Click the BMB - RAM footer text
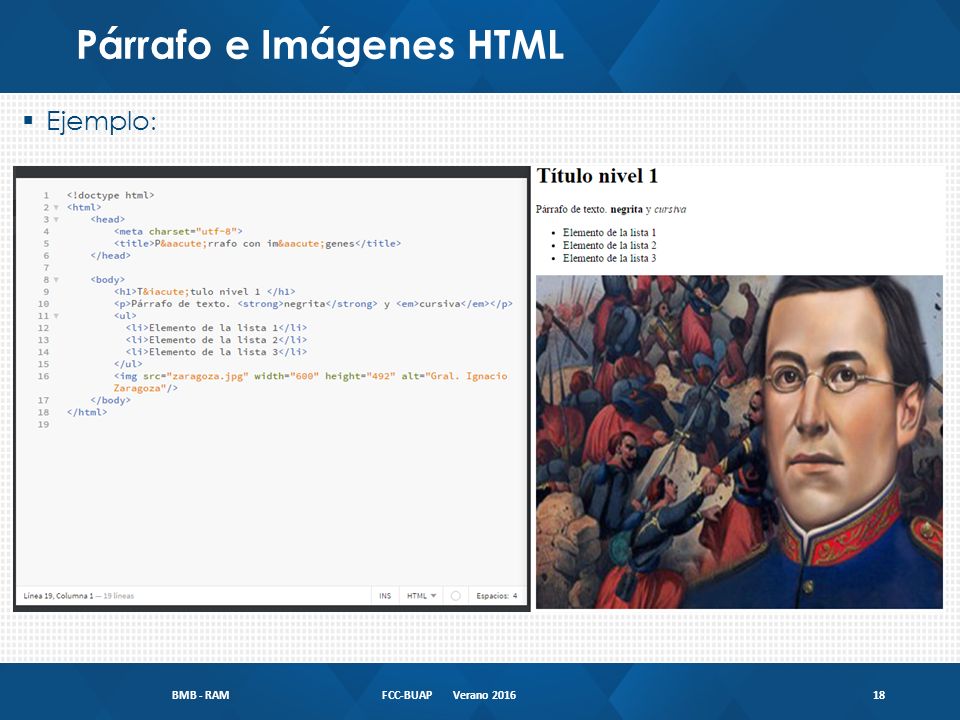The width and height of the screenshot is (960, 720). (x=200, y=695)
